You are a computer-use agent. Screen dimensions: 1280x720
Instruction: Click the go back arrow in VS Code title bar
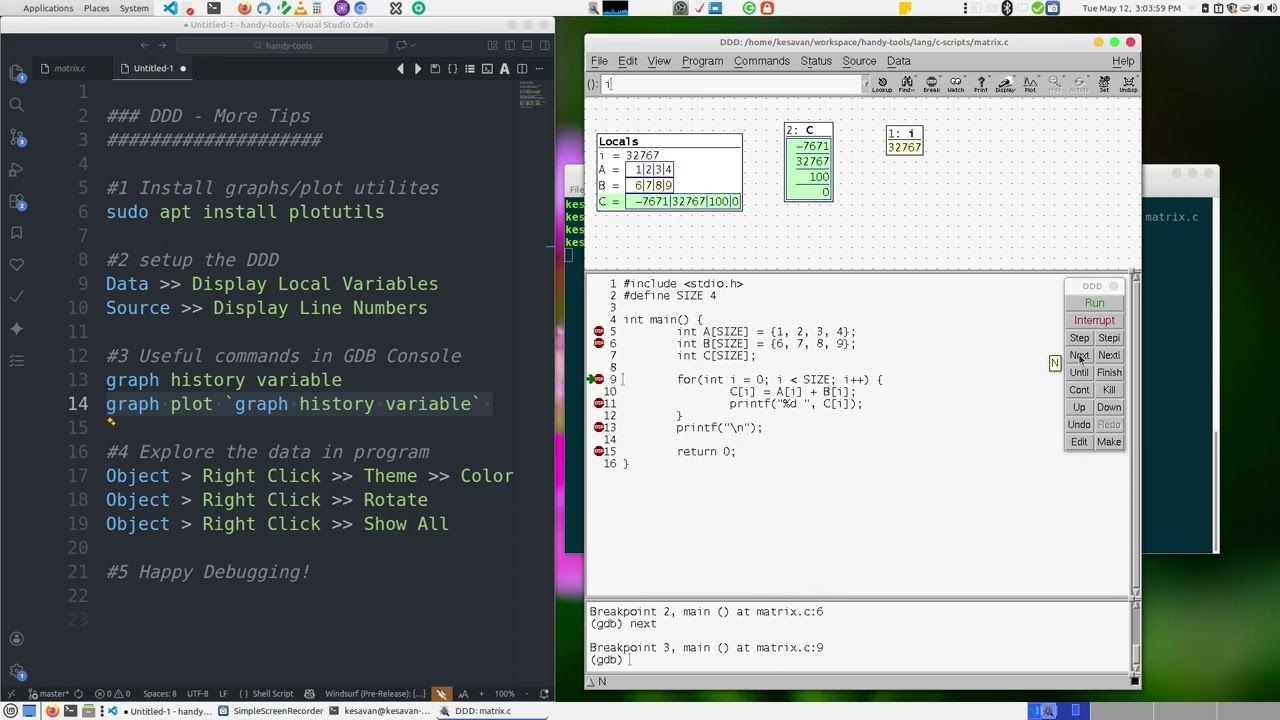tap(144, 45)
